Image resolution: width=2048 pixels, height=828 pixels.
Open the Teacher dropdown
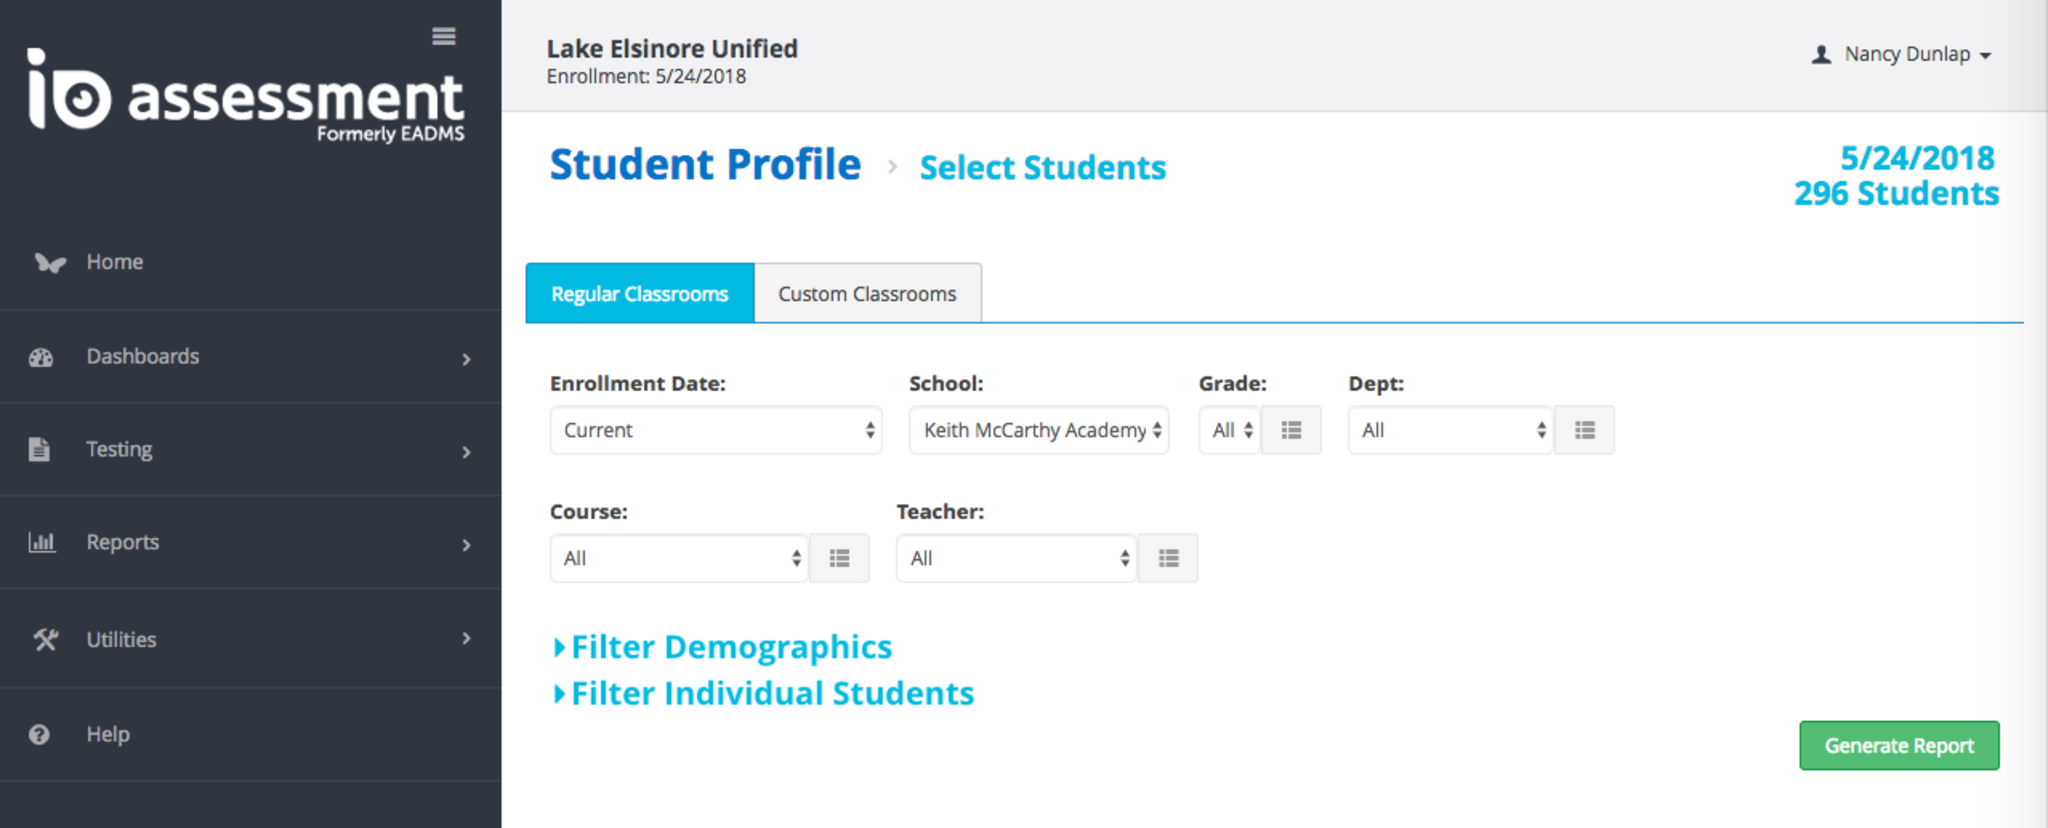click(x=1015, y=559)
